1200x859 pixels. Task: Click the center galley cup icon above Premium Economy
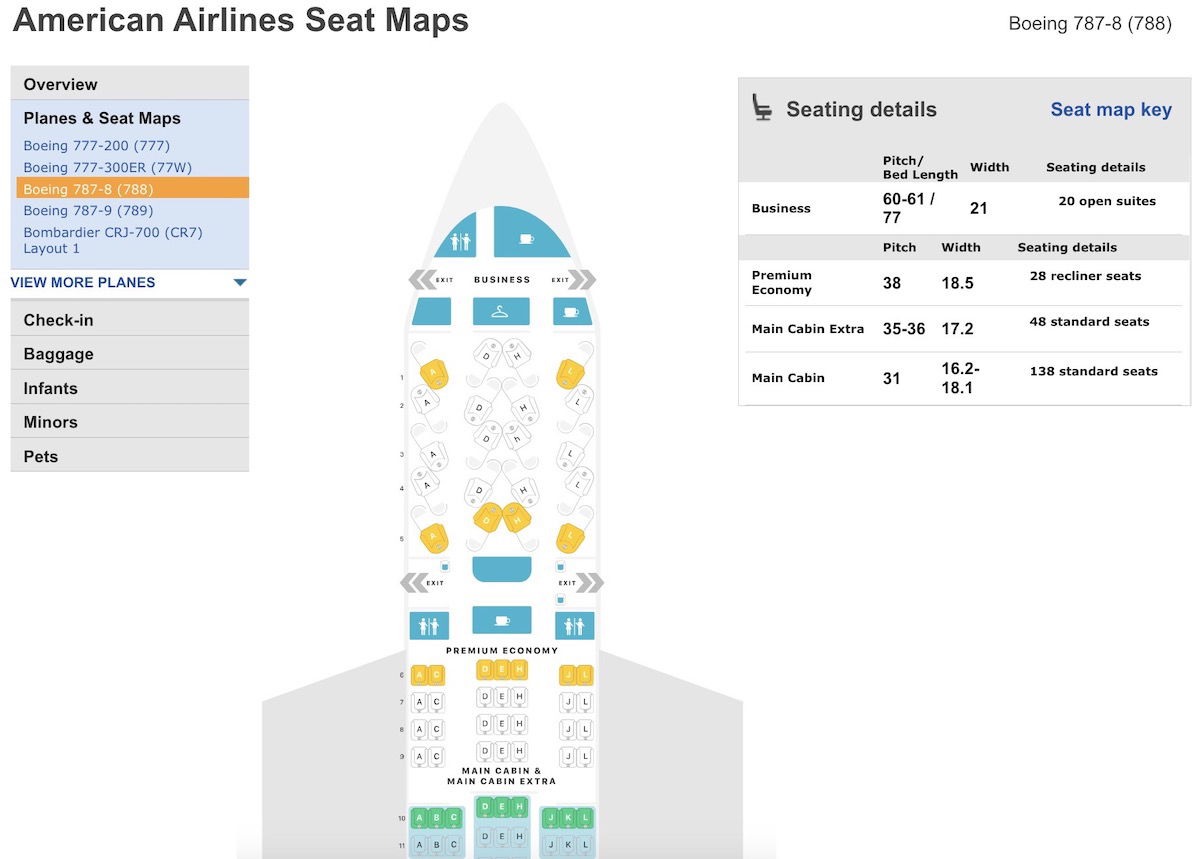pyautogui.click(x=501, y=620)
